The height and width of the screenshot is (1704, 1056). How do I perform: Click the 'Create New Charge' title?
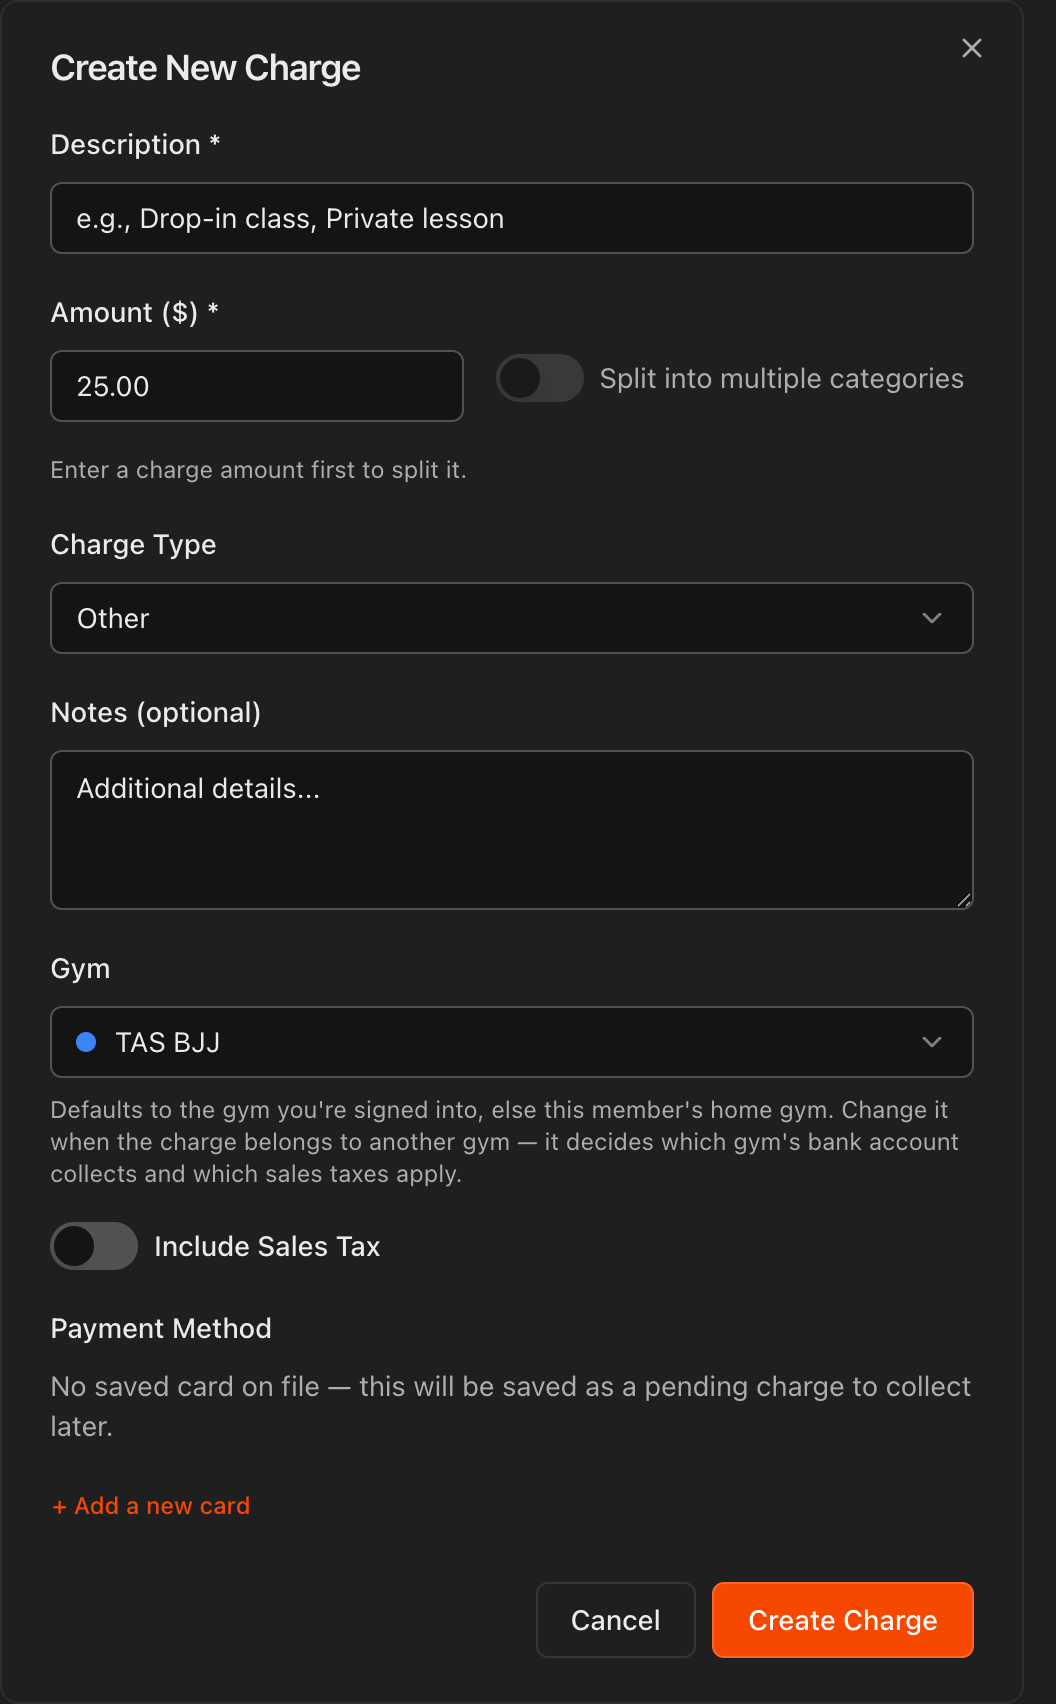[206, 68]
